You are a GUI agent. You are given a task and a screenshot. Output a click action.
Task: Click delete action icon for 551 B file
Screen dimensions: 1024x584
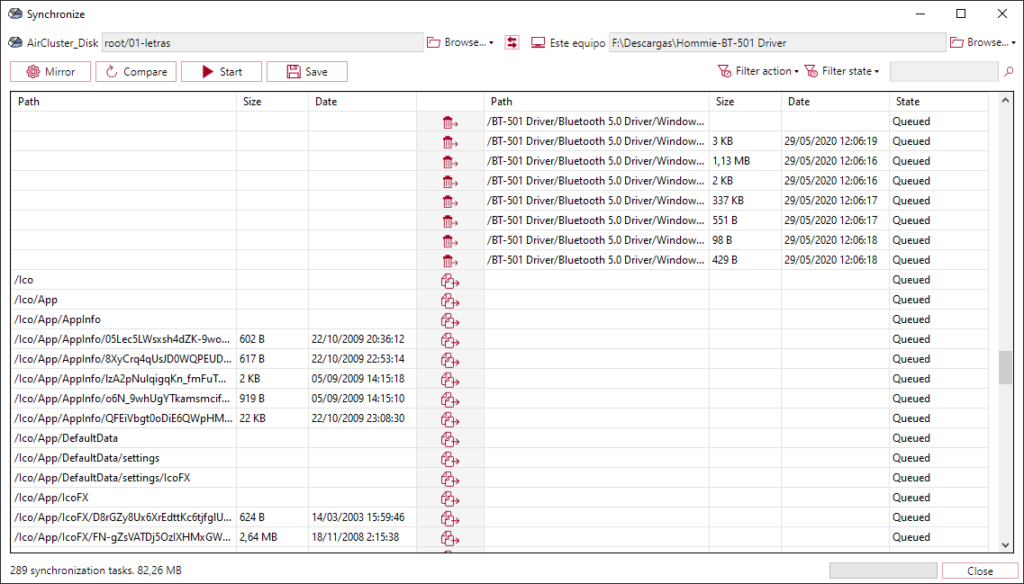click(449, 221)
